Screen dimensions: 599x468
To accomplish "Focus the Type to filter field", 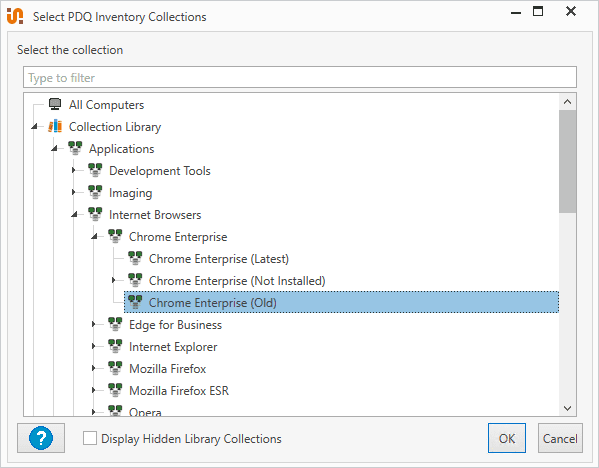I will pyautogui.click(x=300, y=77).
